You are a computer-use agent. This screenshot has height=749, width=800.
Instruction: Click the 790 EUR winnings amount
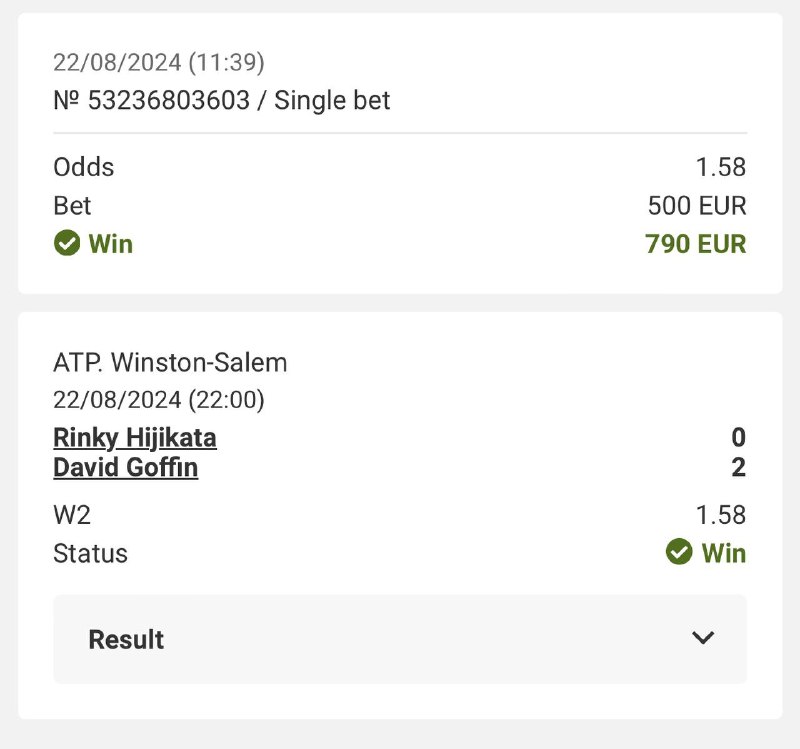click(695, 243)
